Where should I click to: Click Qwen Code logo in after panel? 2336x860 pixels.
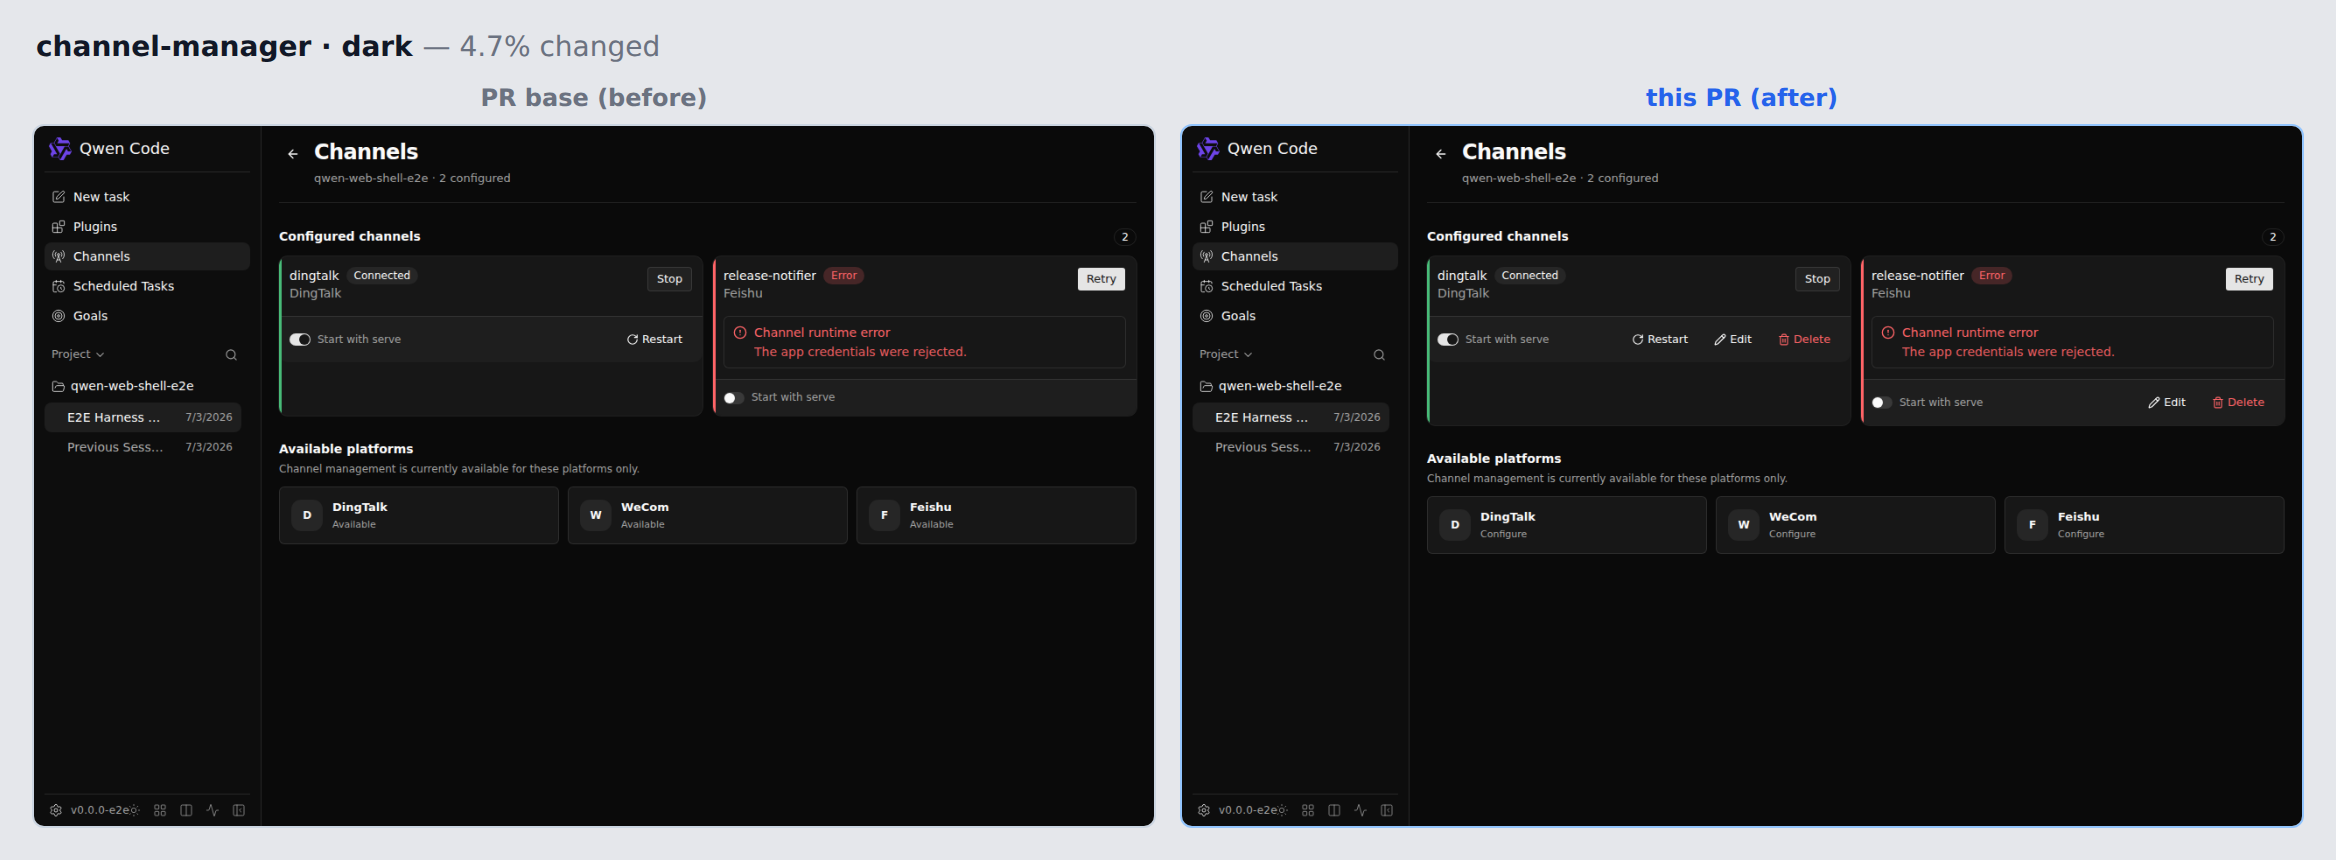[x=1208, y=149]
